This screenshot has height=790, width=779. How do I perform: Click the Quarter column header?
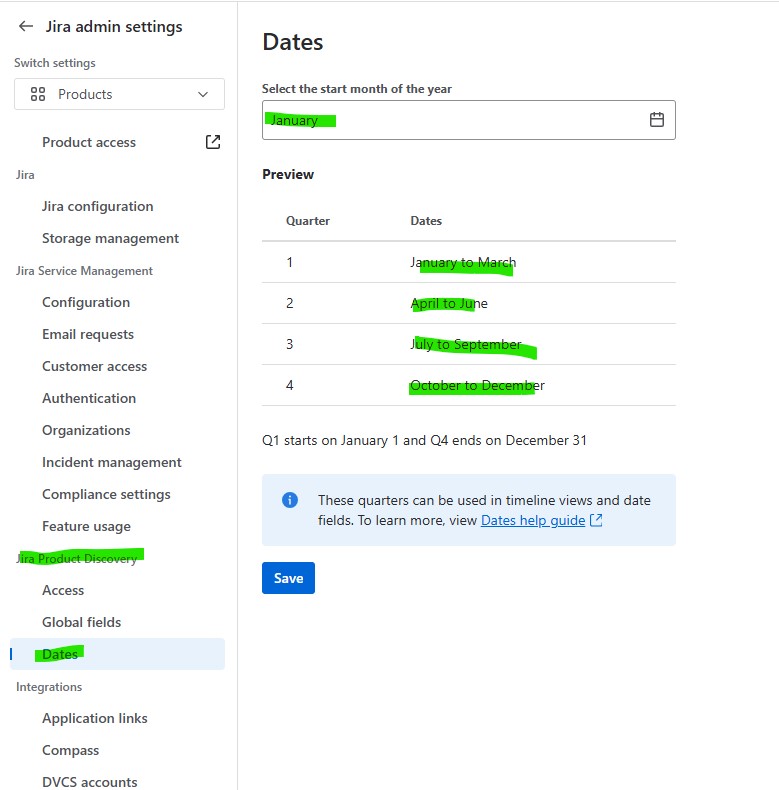(308, 221)
